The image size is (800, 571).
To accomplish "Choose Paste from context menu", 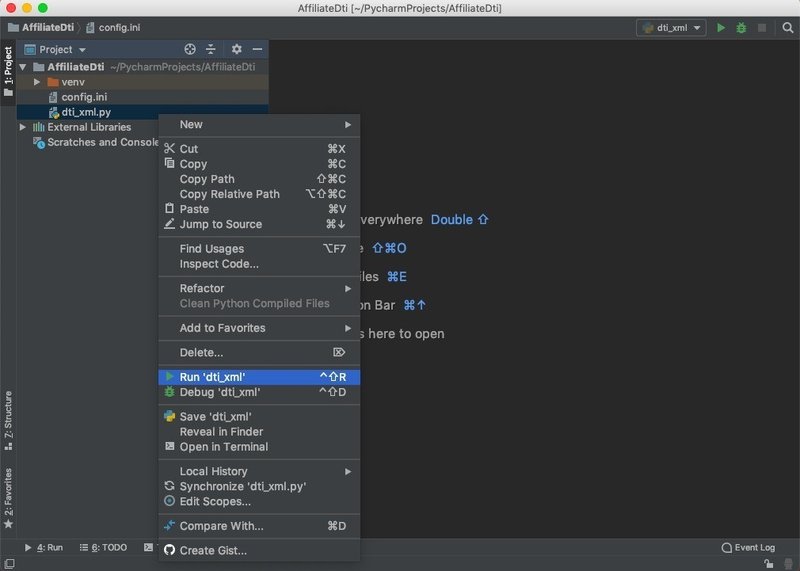I will point(259,209).
